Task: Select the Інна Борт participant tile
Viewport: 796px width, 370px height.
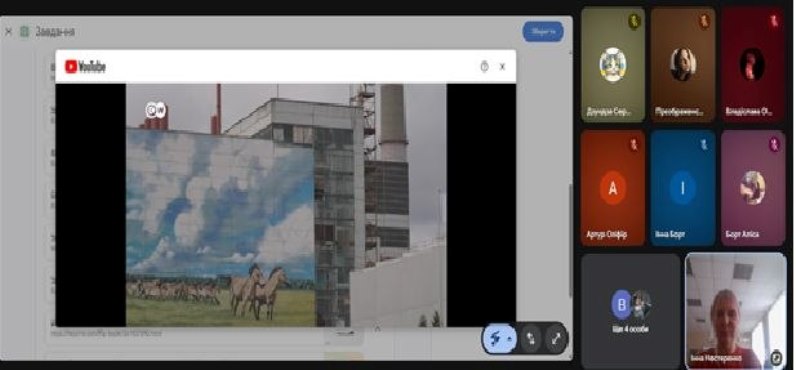Action: (x=683, y=188)
